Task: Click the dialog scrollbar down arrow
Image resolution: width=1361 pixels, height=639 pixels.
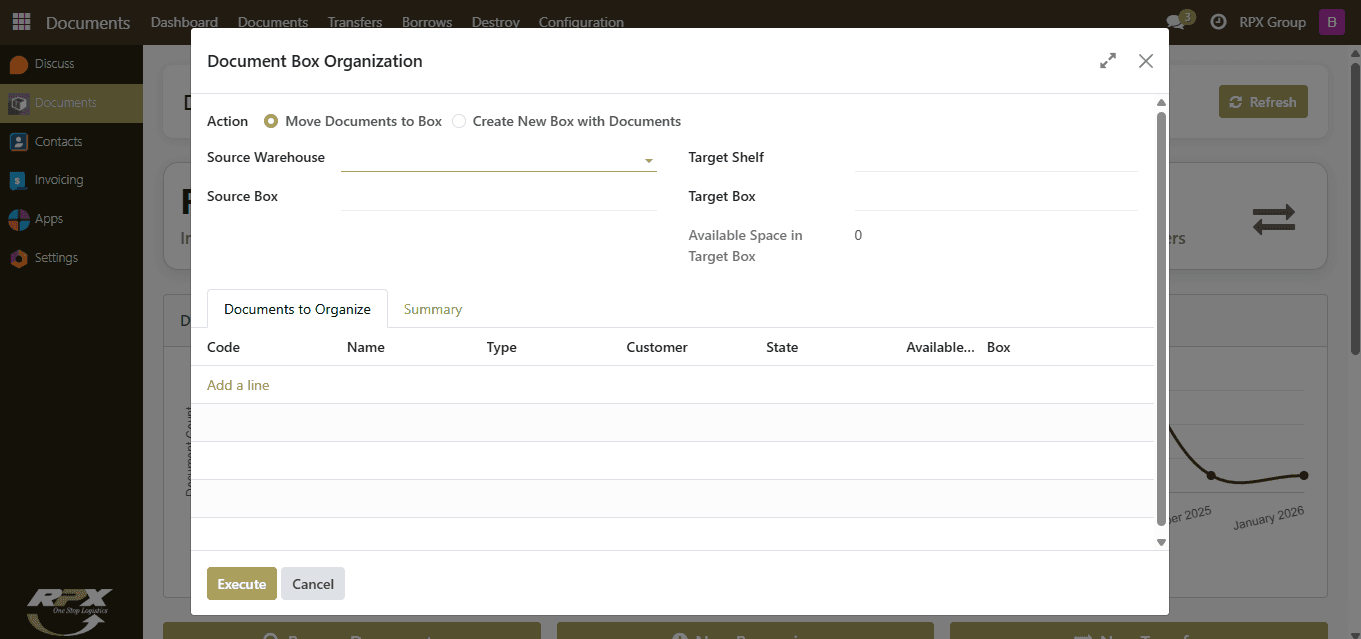Action: (1161, 542)
